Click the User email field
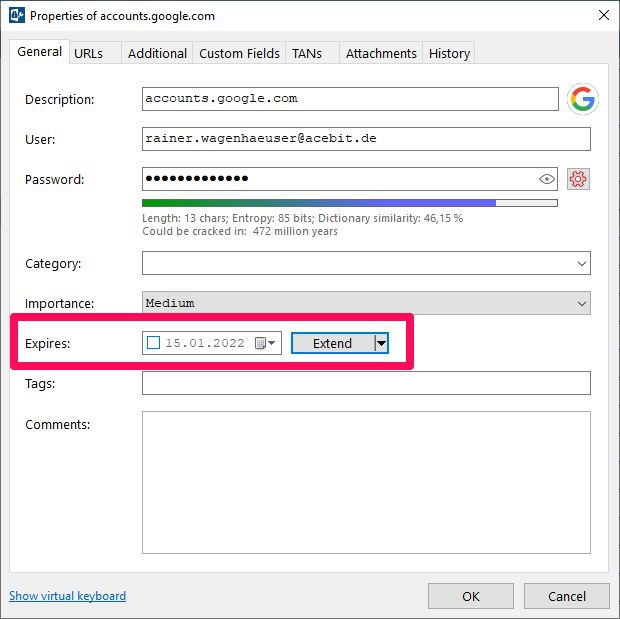The width and height of the screenshot is (620, 619). coord(366,139)
